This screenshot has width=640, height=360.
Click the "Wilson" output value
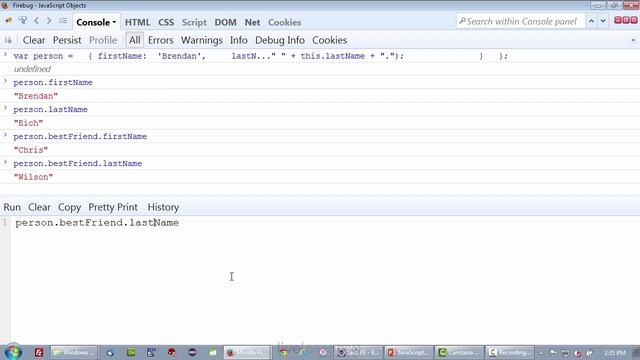click(33, 177)
